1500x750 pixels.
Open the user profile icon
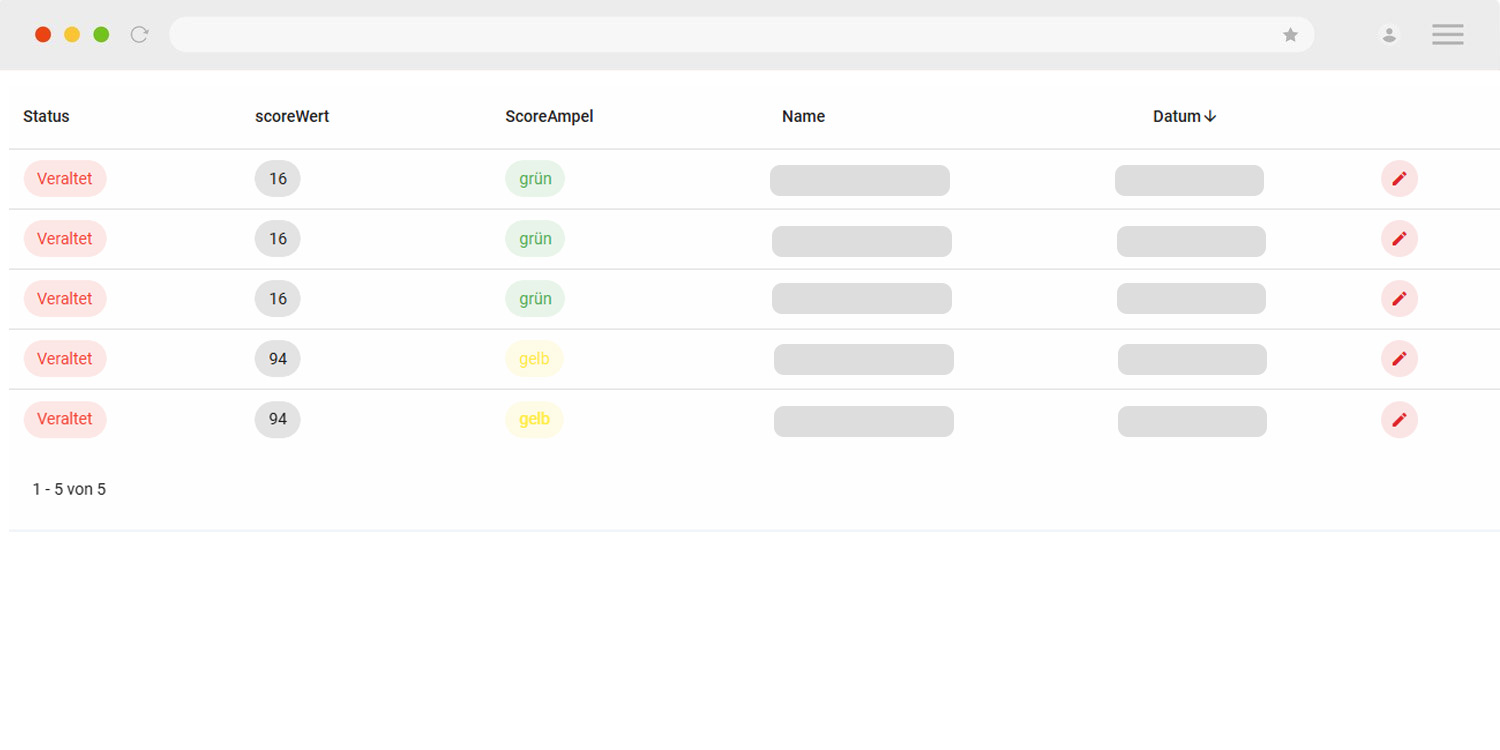point(1389,35)
